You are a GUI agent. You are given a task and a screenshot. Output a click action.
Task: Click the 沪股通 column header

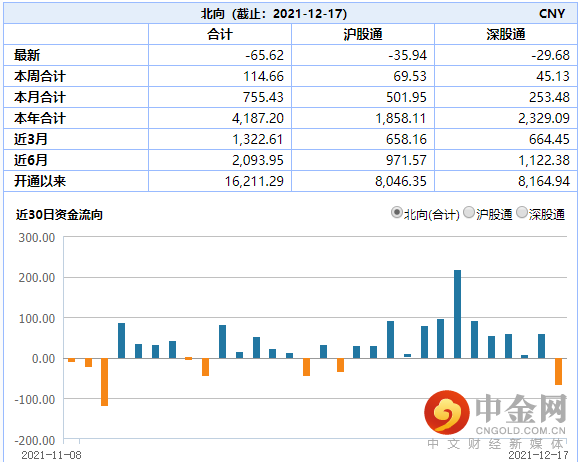(363, 34)
